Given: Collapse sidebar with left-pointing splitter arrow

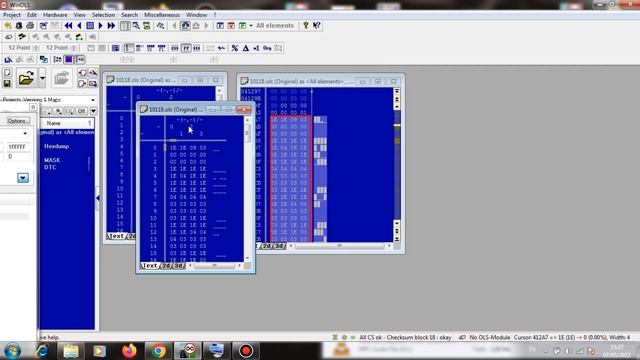Looking at the screenshot, I should 98,198.
